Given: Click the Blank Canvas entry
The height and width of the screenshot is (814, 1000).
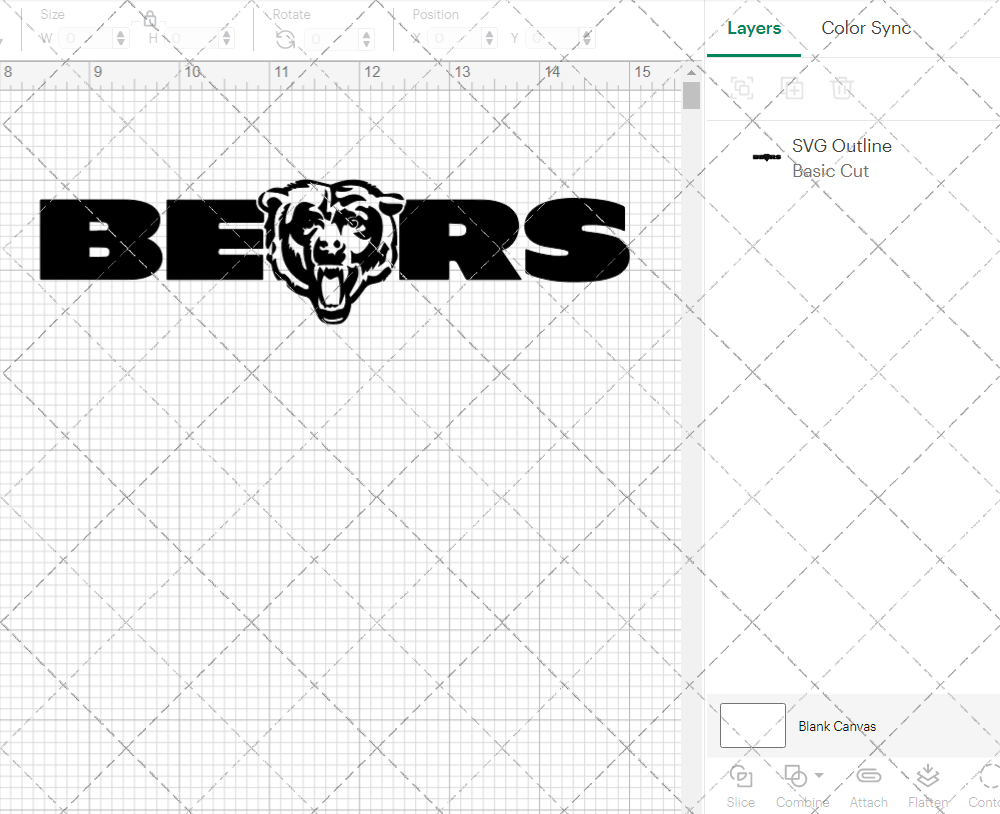Looking at the screenshot, I should point(838,726).
